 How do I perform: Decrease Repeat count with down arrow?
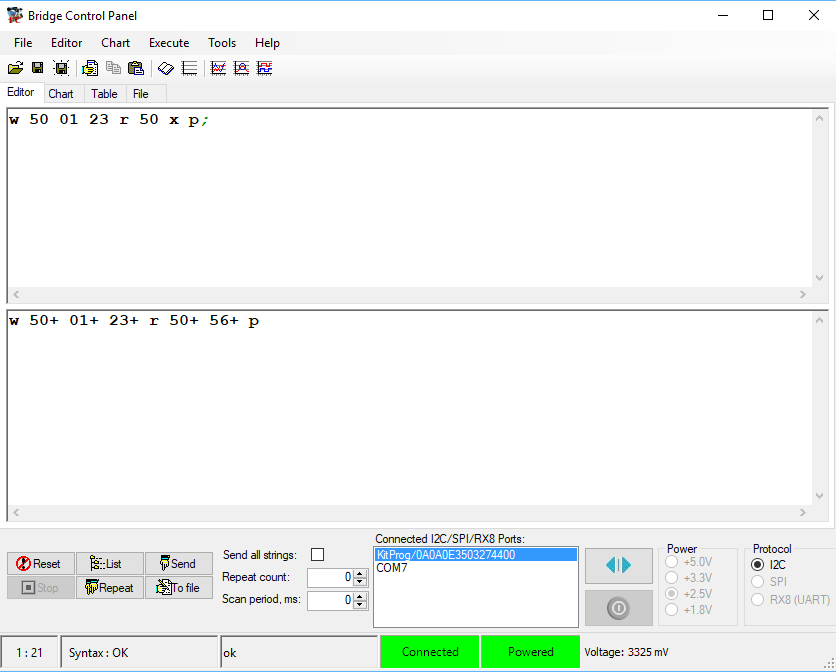point(360,581)
